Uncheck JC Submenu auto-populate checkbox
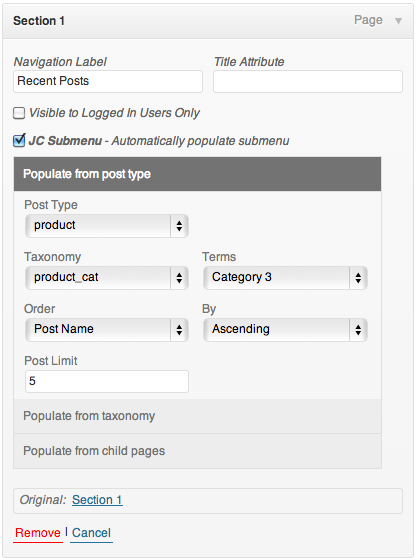This screenshot has width=416, height=560. pos(19,140)
